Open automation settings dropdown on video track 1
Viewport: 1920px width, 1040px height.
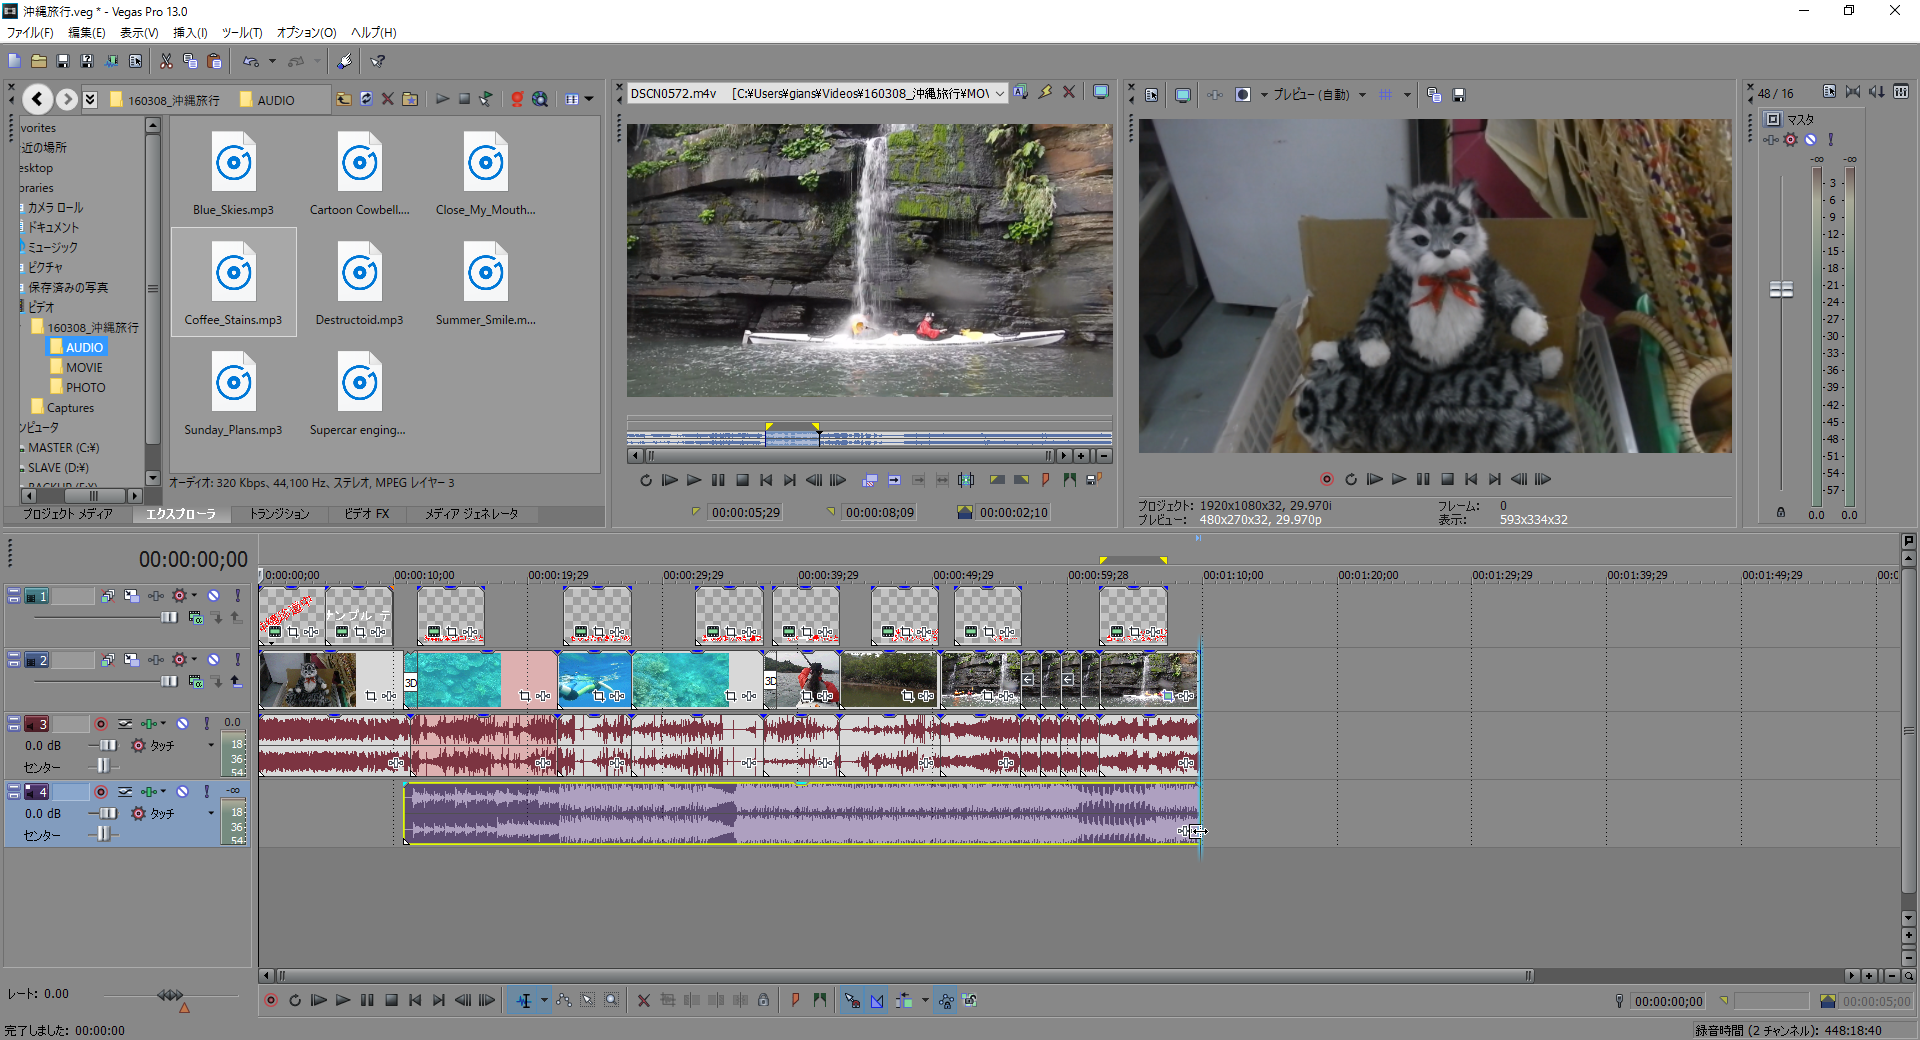tap(194, 596)
